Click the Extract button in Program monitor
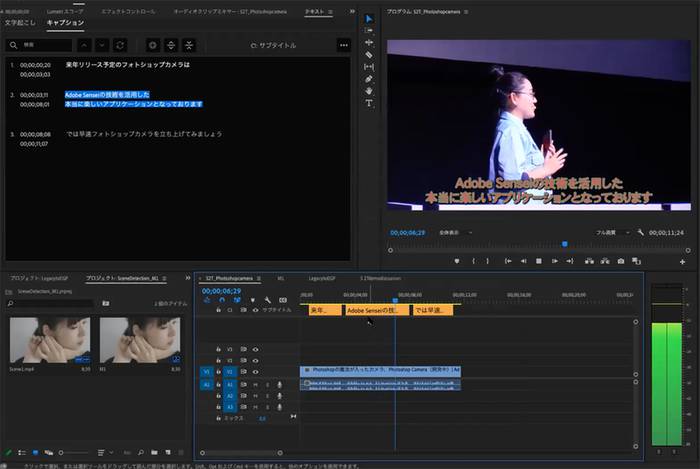 point(605,261)
